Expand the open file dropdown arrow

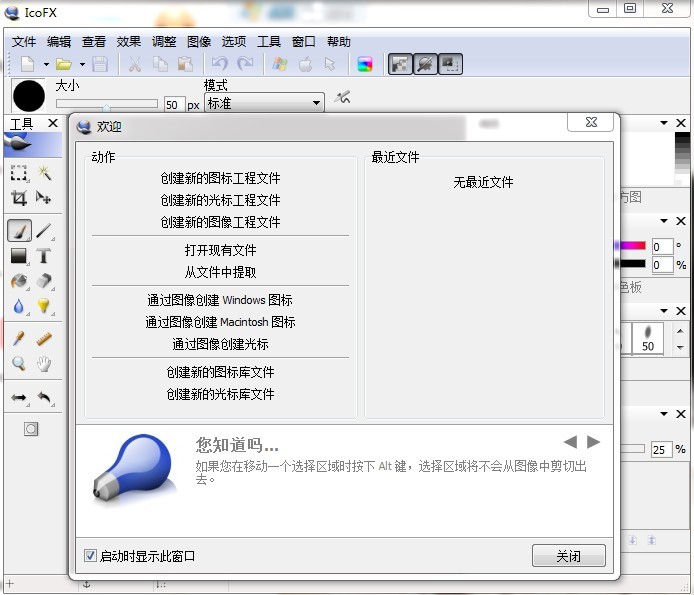(x=82, y=65)
